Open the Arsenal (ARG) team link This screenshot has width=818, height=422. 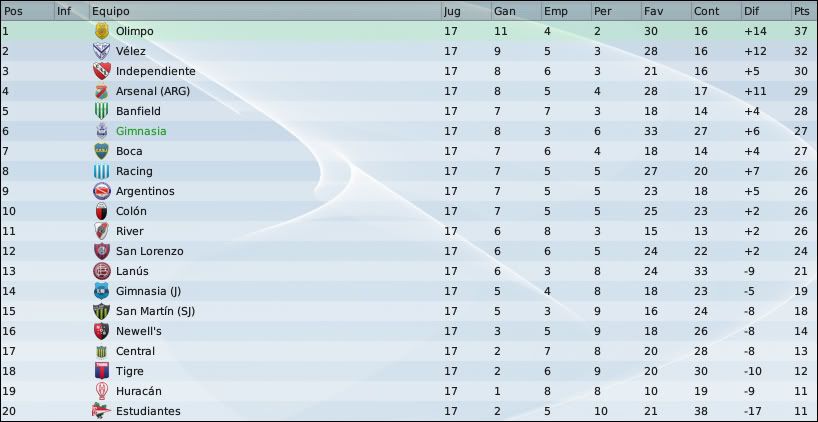tap(153, 91)
